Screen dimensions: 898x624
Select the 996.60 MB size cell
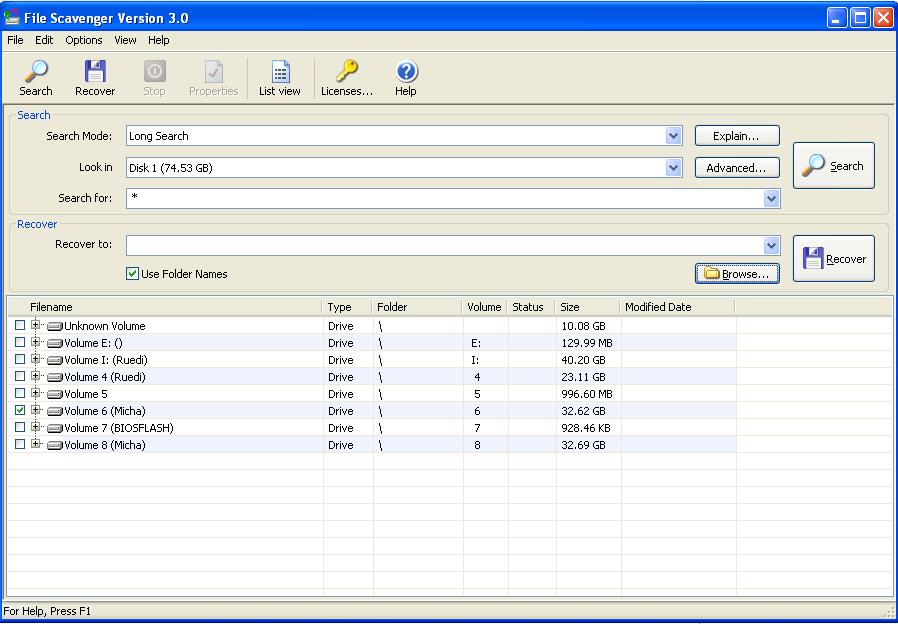[x=588, y=394]
